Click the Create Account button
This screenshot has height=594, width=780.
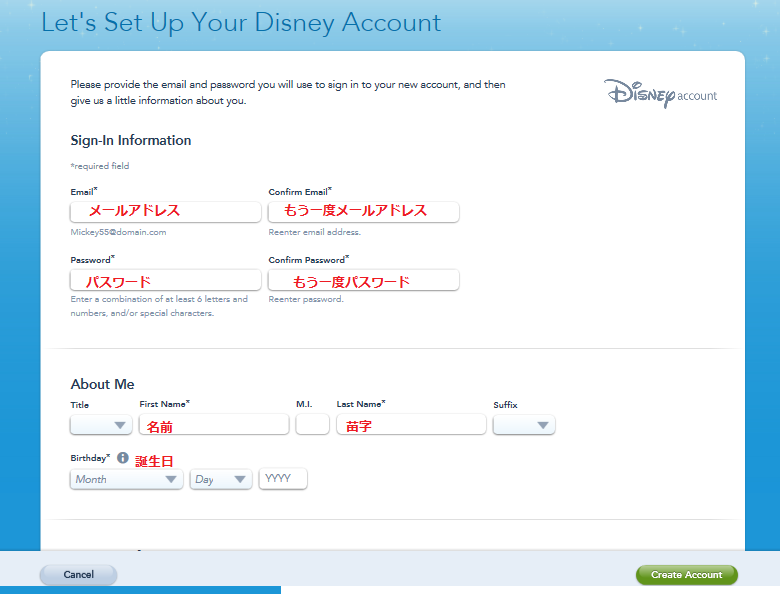(x=686, y=575)
